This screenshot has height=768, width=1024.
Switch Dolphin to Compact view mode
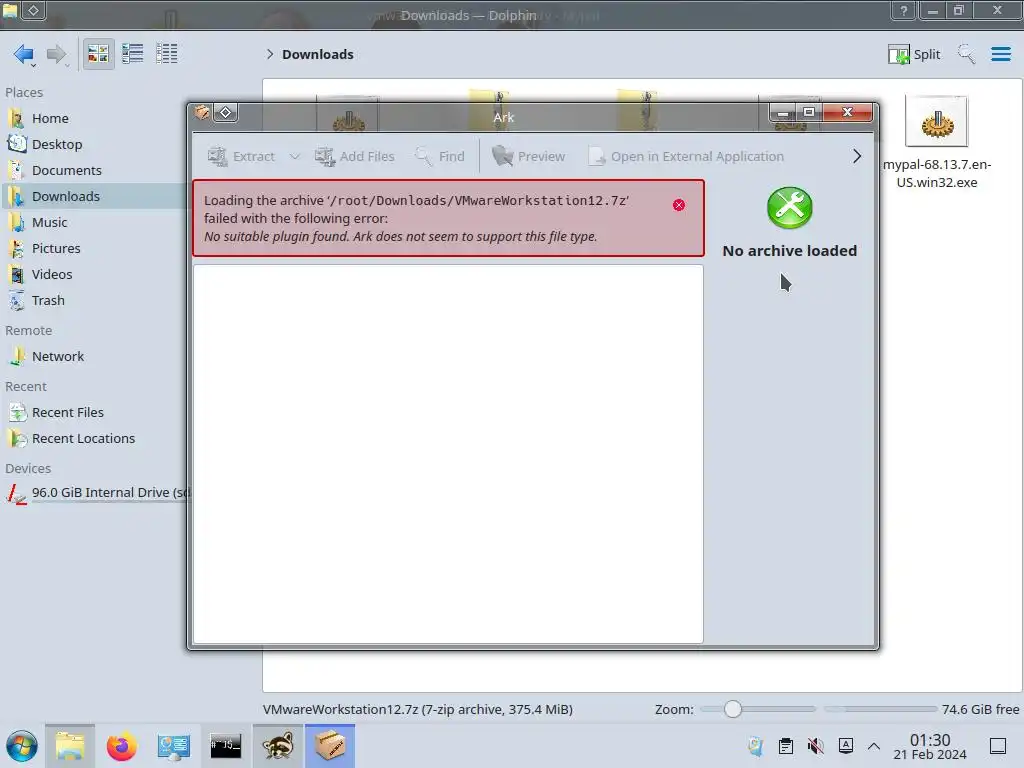pos(133,54)
